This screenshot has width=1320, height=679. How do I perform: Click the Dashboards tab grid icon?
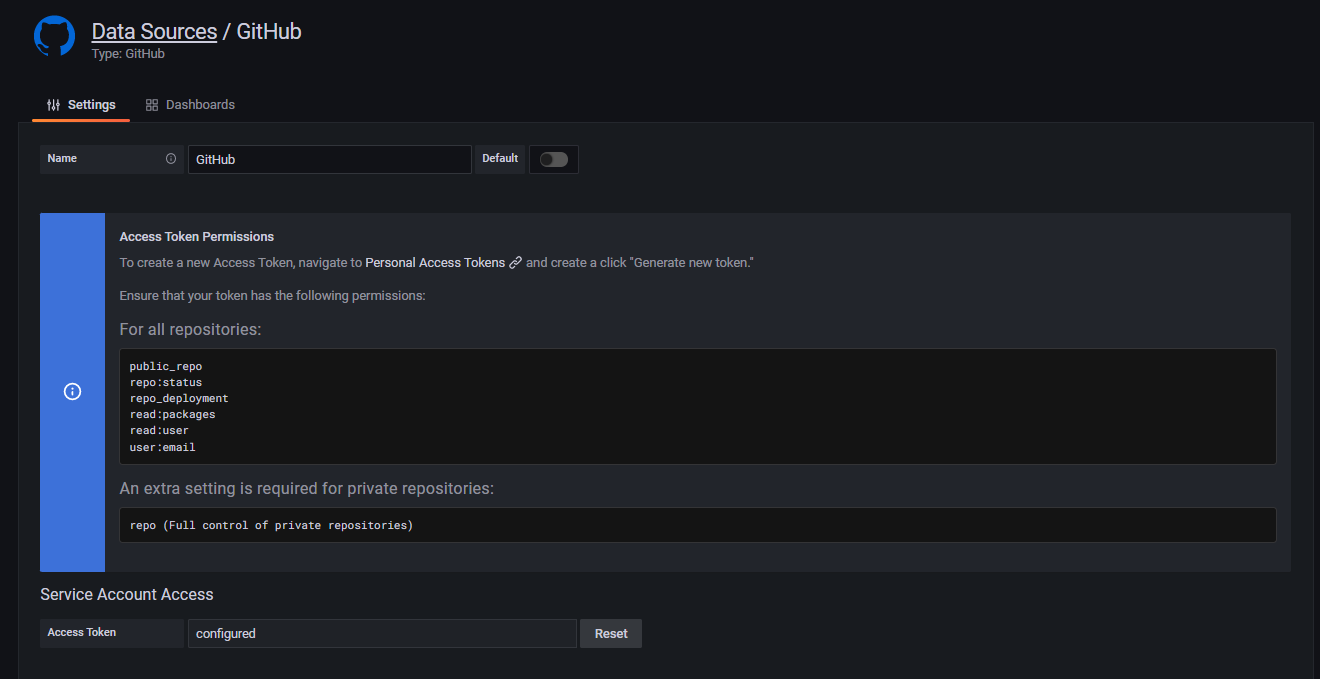pos(152,105)
